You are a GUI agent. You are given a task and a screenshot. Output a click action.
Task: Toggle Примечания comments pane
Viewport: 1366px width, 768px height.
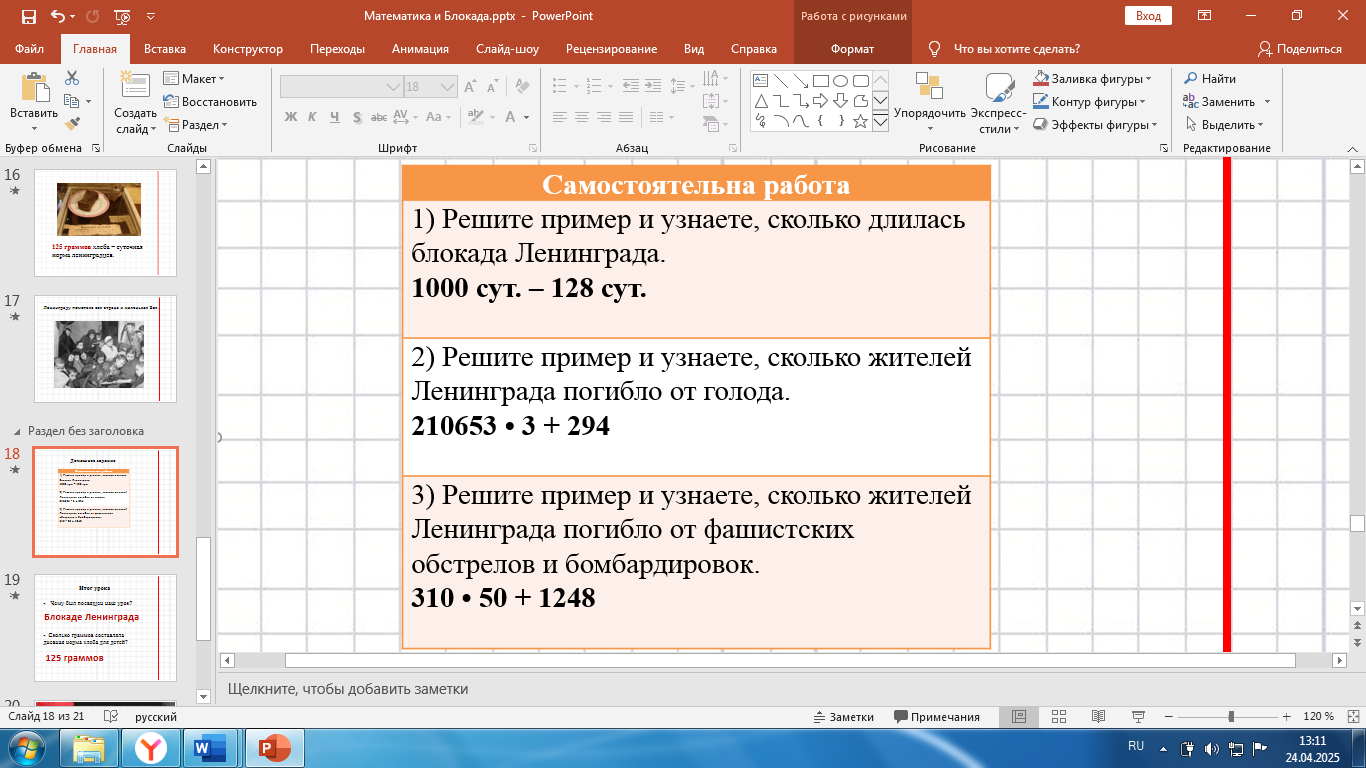[937, 716]
